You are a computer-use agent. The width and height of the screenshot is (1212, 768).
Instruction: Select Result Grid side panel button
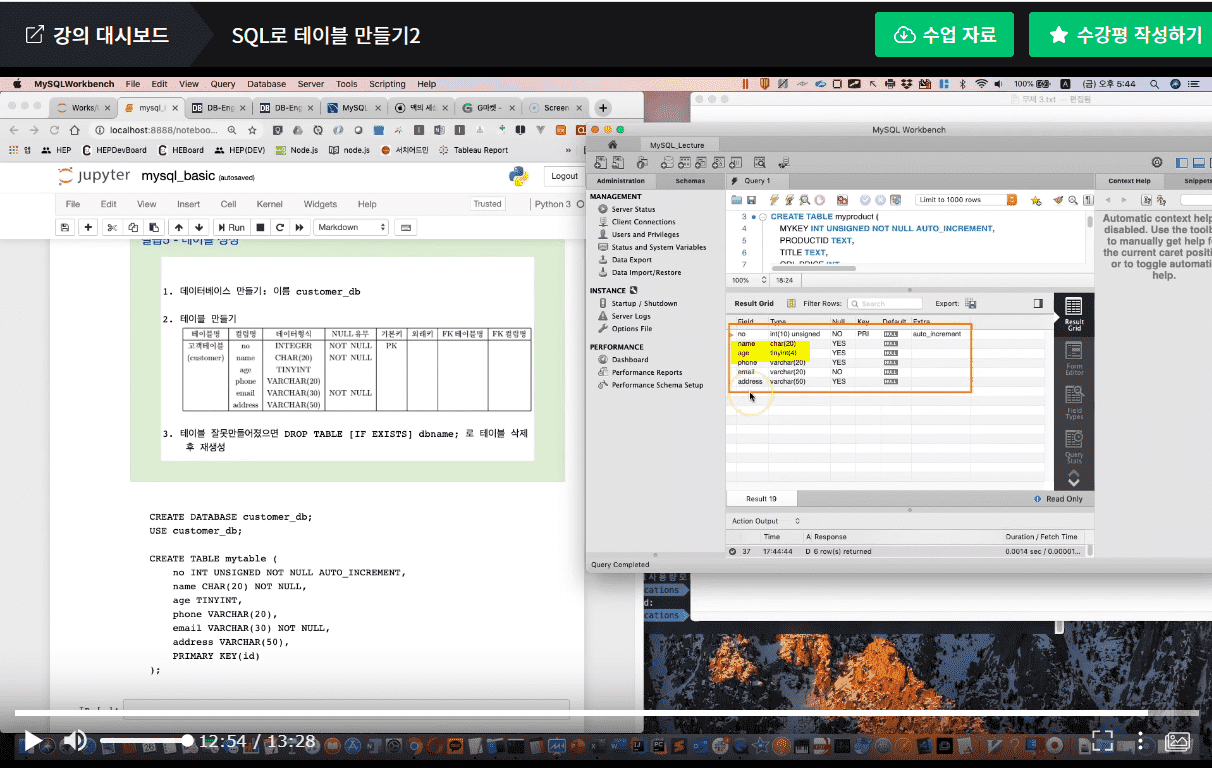point(1074,313)
